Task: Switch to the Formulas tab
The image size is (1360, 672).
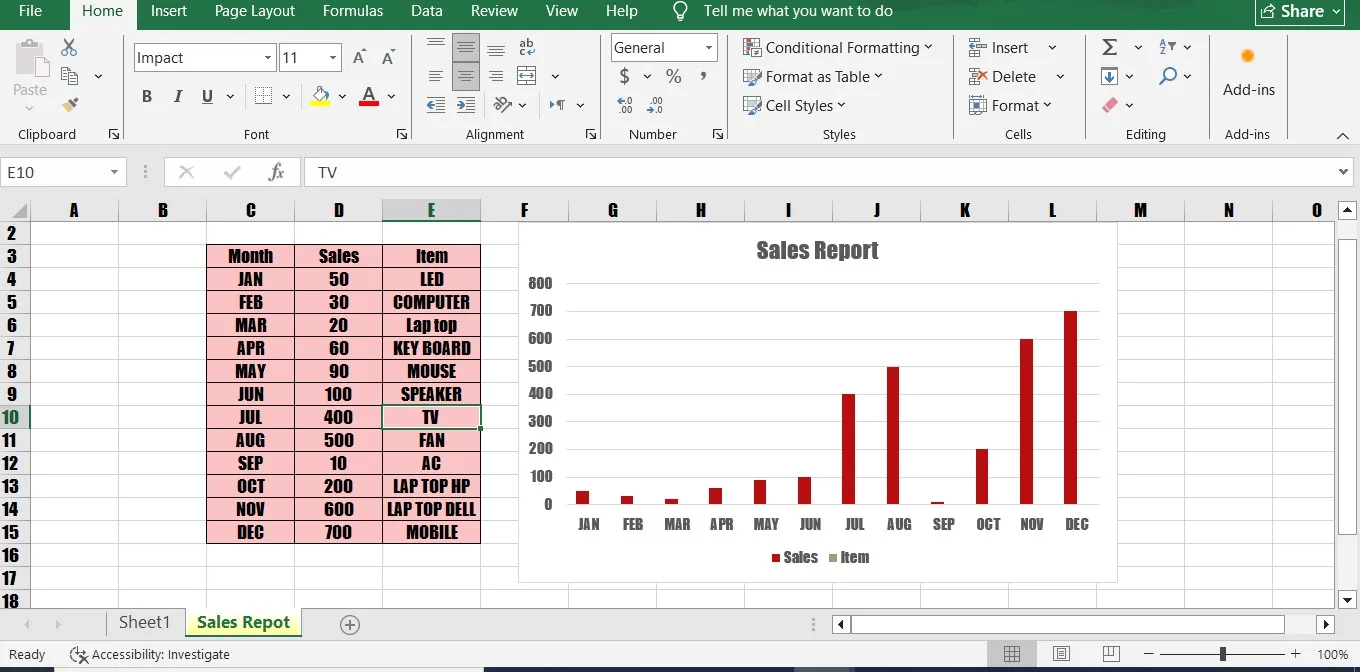Action: coord(353,11)
